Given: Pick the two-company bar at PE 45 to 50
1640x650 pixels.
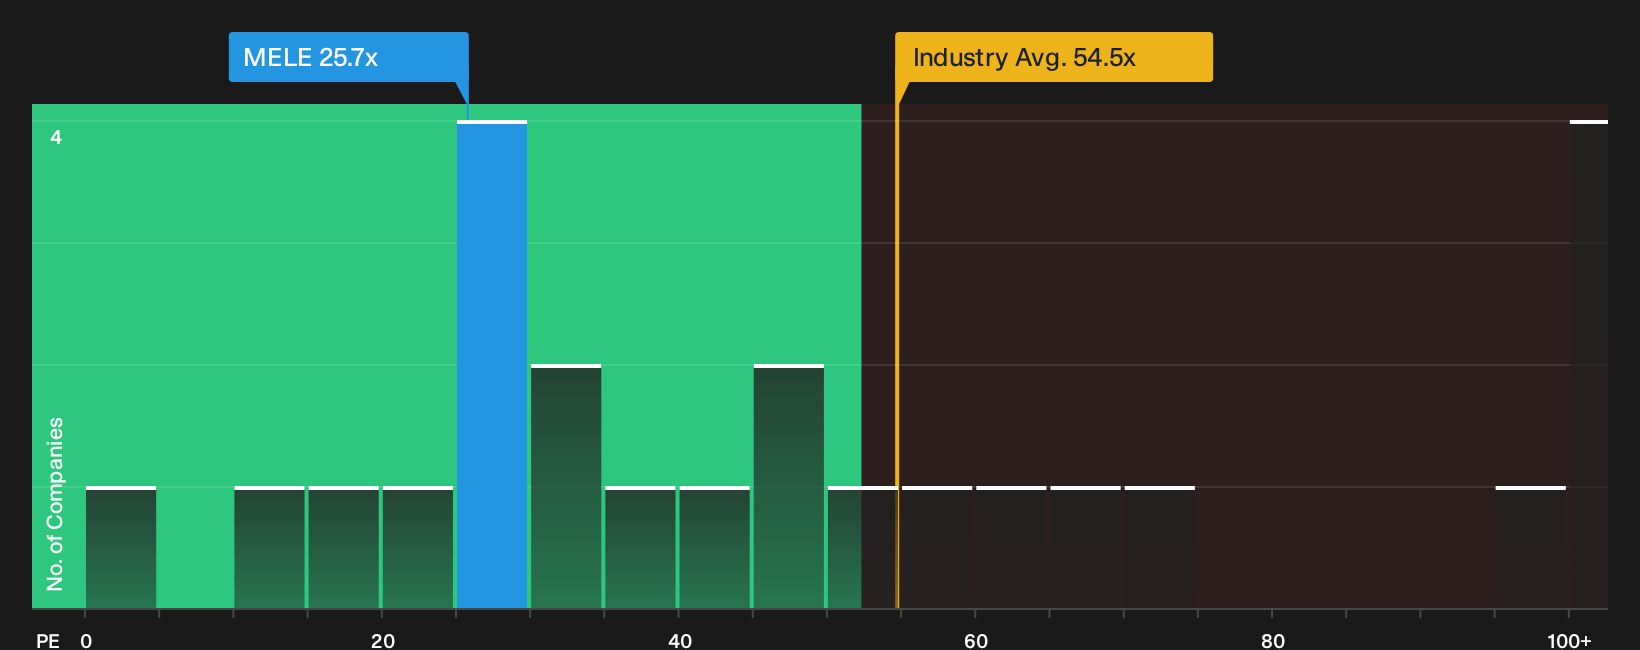Looking at the screenshot, I should pos(789,486).
